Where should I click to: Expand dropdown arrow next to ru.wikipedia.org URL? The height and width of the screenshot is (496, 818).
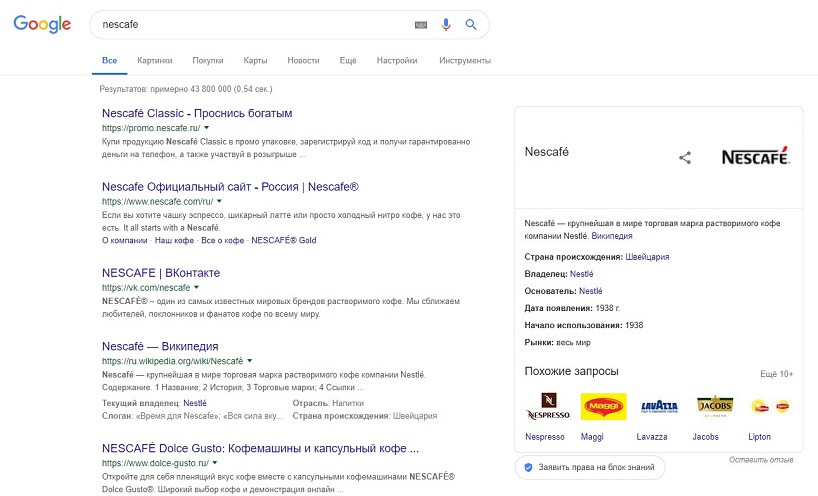pyautogui.click(x=249, y=360)
